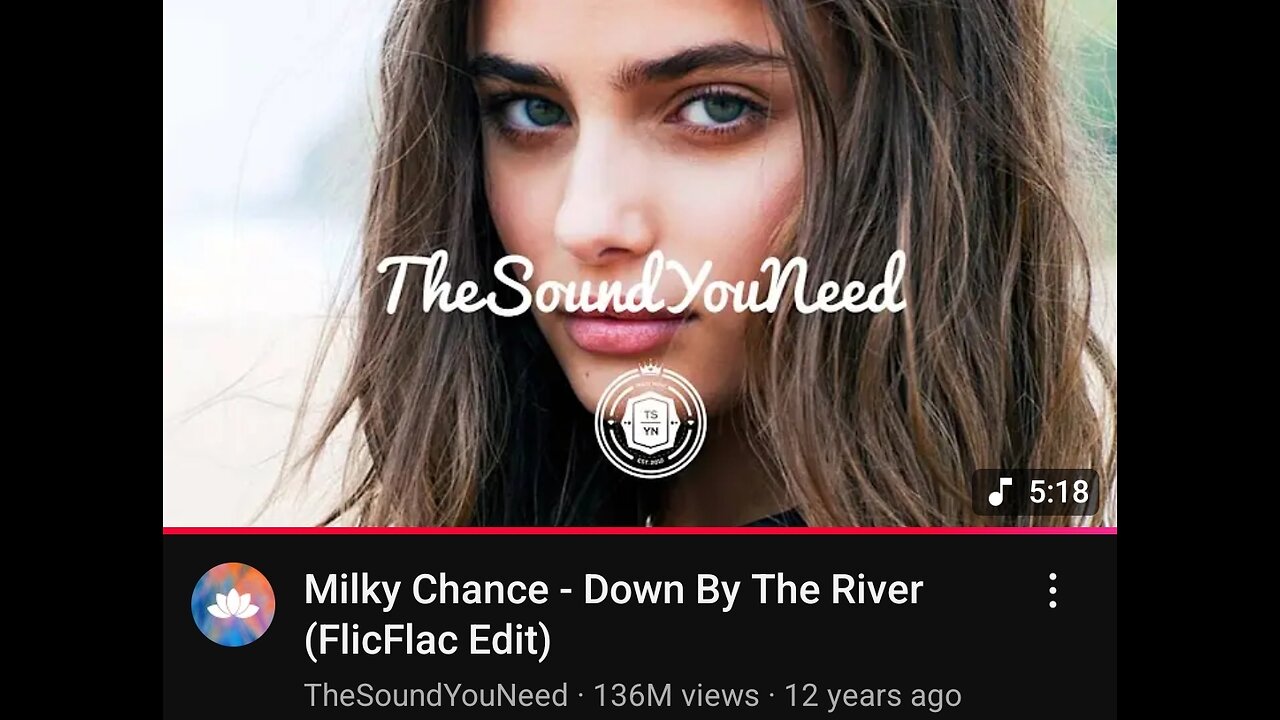Image resolution: width=1280 pixels, height=720 pixels.
Task: Open the Milky Chance - Down By The River title
Action: pos(613,614)
